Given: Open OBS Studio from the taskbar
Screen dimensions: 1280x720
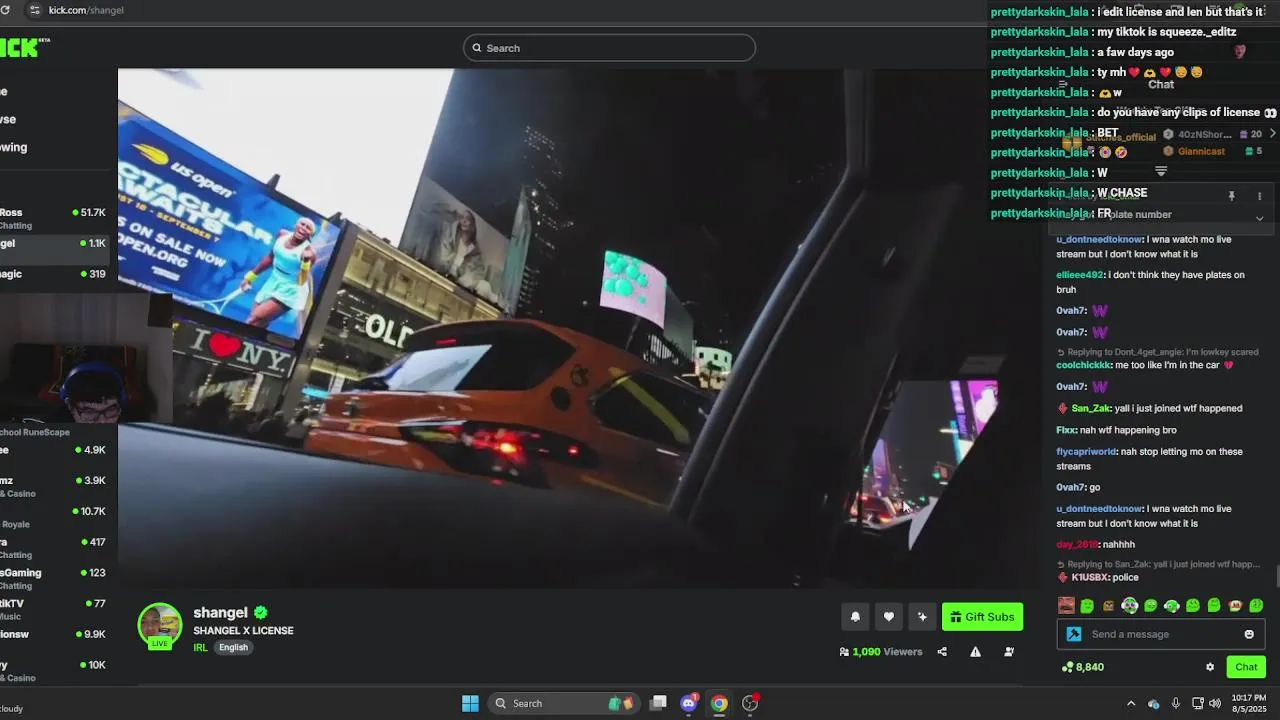Looking at the screenshot, I should [x=750, y=703].
